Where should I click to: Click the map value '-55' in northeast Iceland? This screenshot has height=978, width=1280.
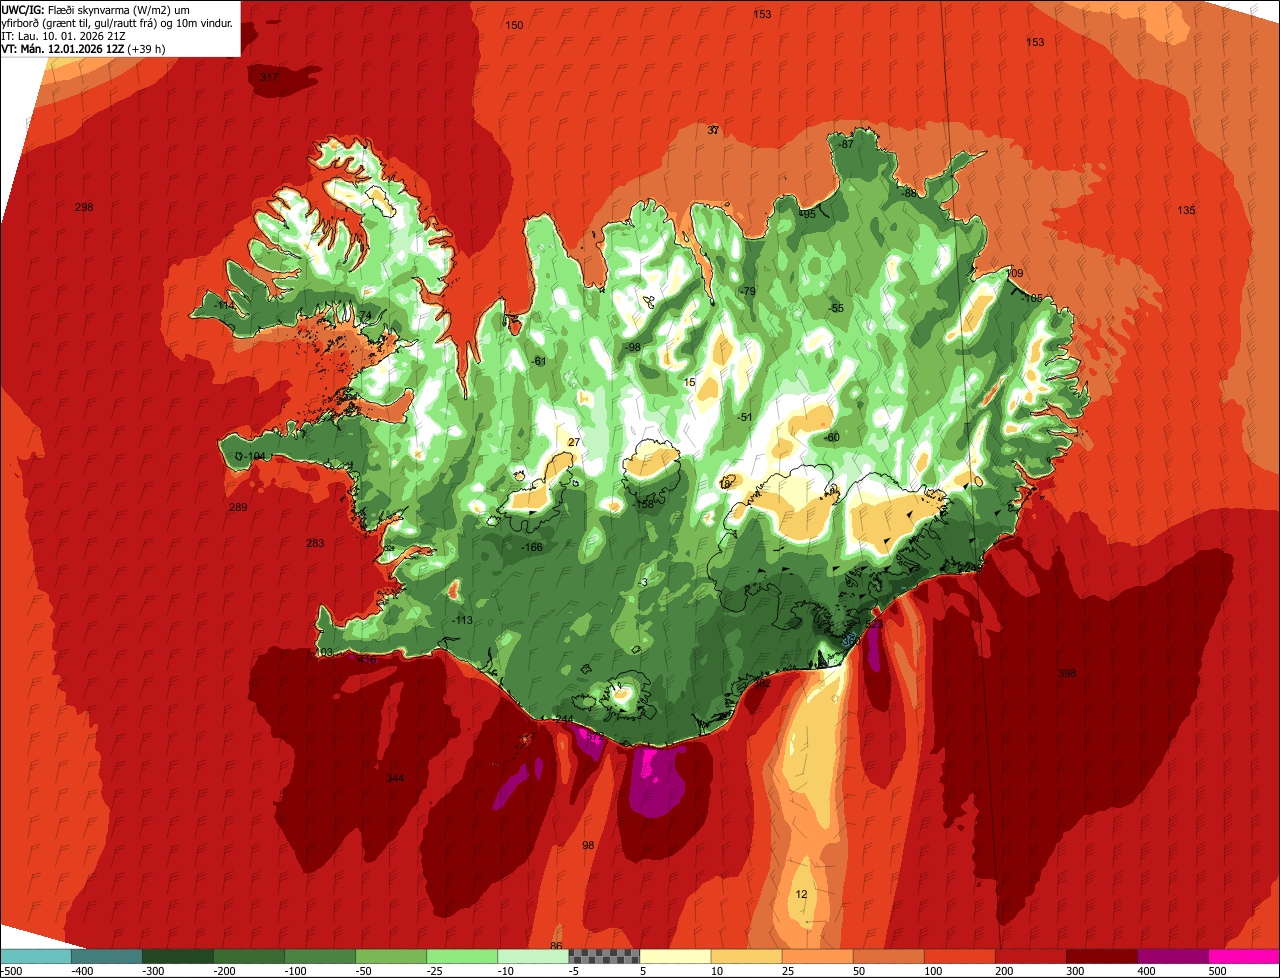pos(836,308)
